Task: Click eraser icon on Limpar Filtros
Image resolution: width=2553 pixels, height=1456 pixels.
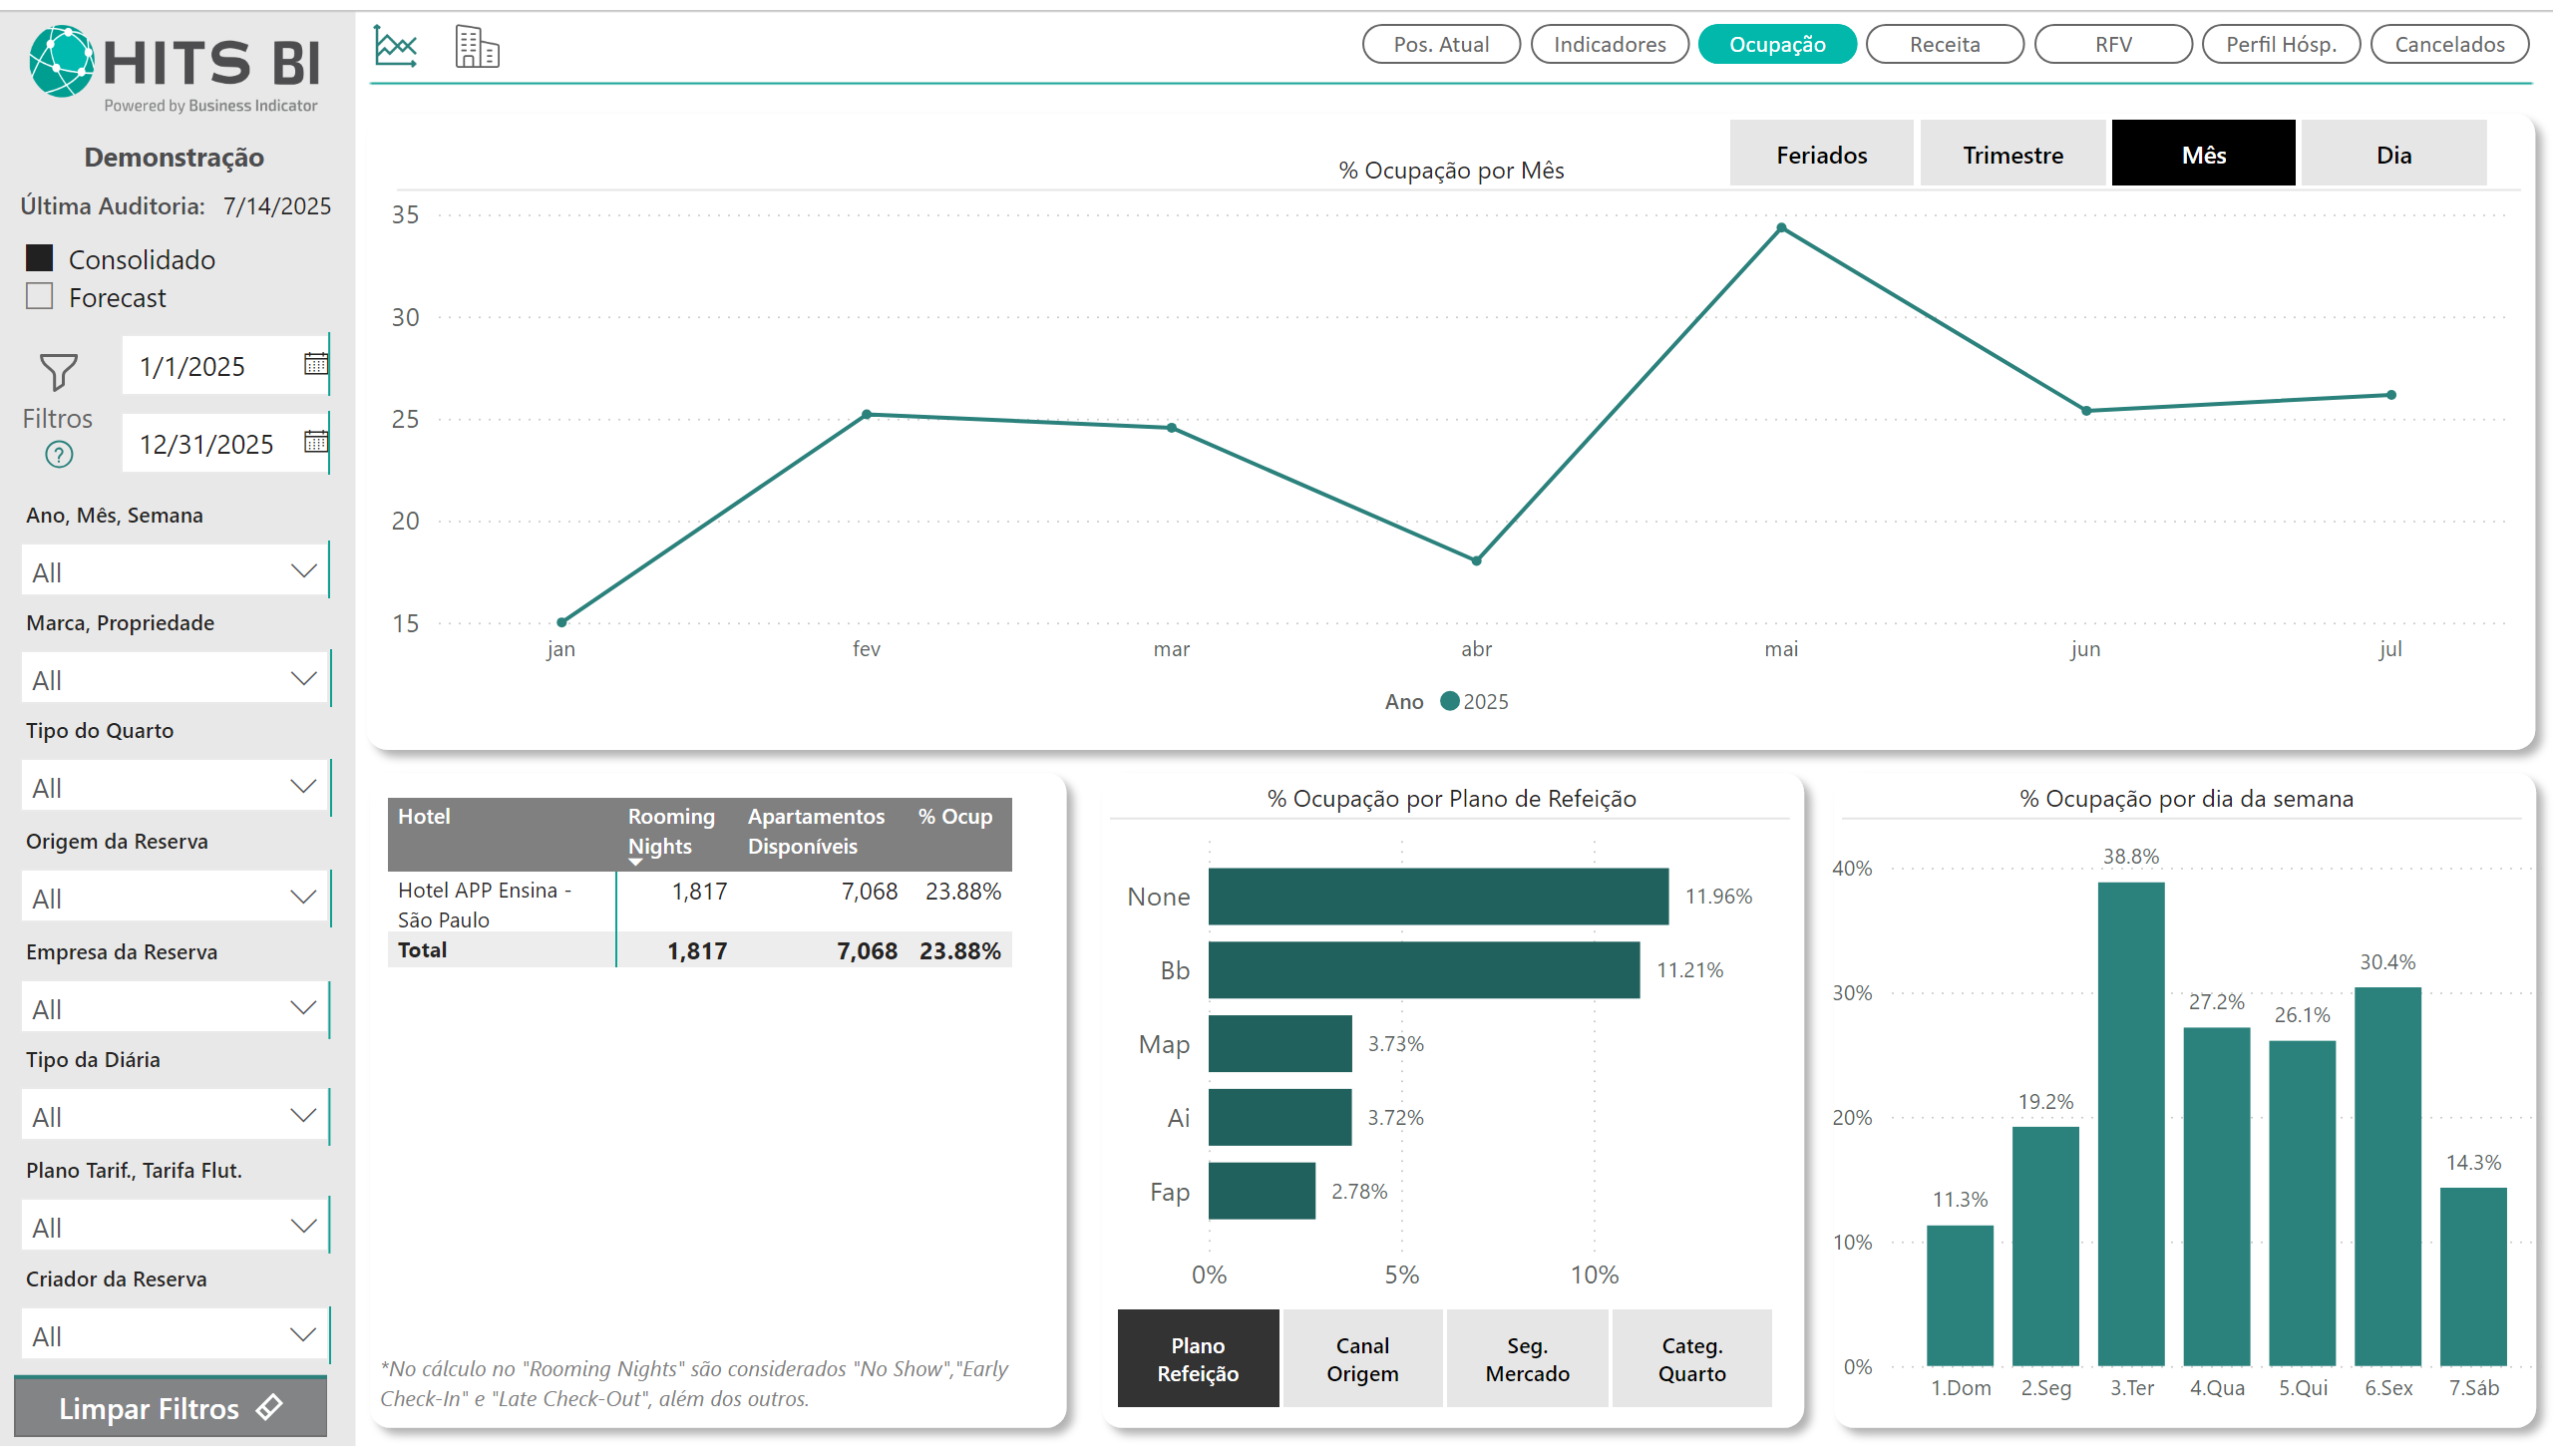Action: 270,1408
